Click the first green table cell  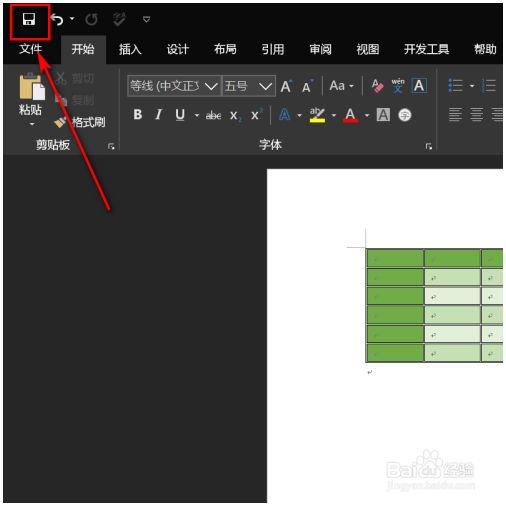(395, 258)
